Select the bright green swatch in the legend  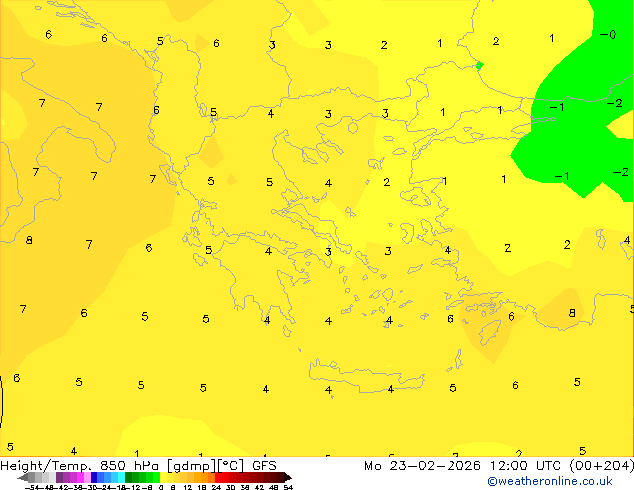click(156, 478)
